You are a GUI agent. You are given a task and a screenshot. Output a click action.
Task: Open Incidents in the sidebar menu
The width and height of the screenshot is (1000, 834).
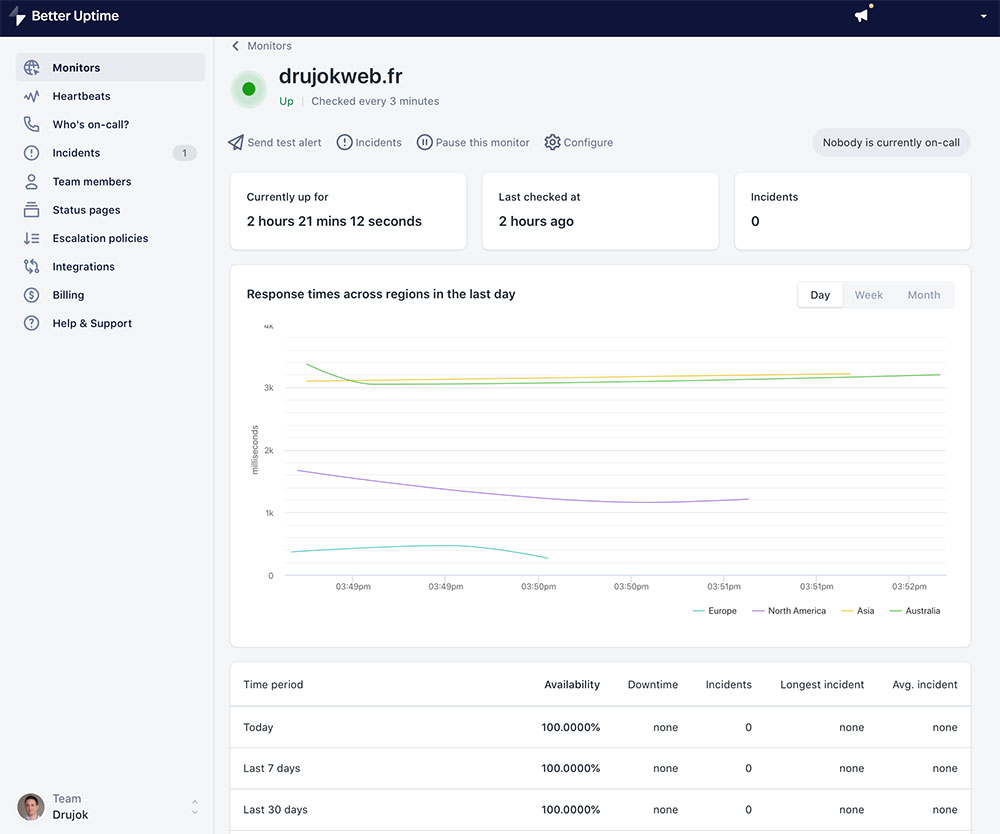point(110,153)
